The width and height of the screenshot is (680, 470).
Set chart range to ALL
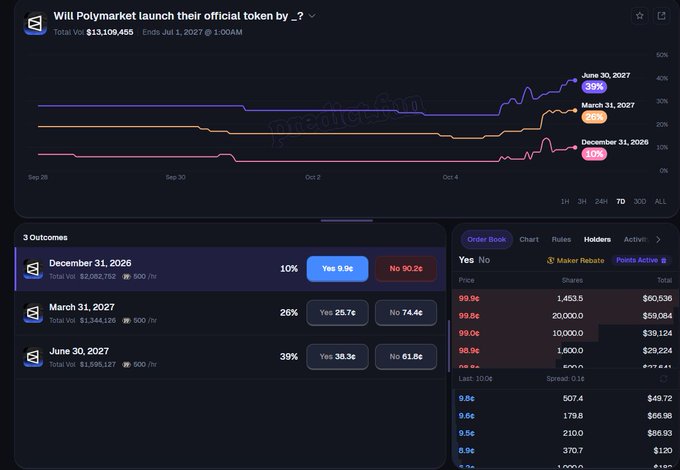[660, 202]
